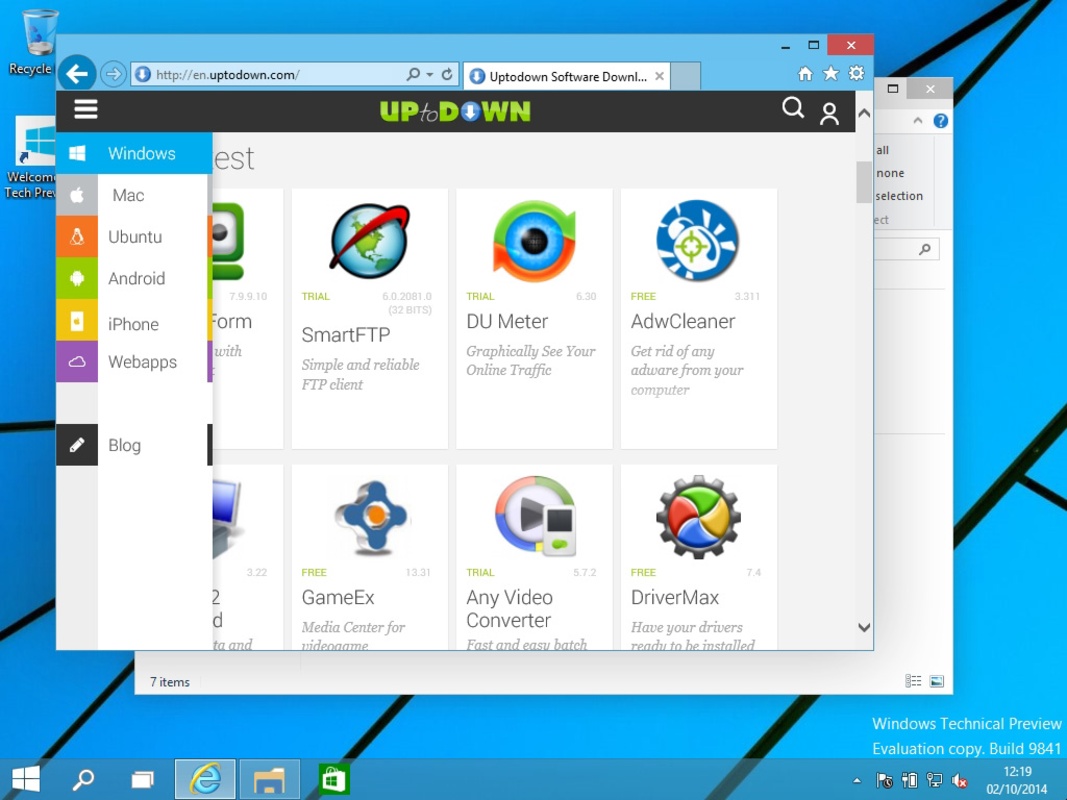Viewport: 1067px width, 800px height.
Task: Open the iPhone section on Uptodown
Action: 133,324
